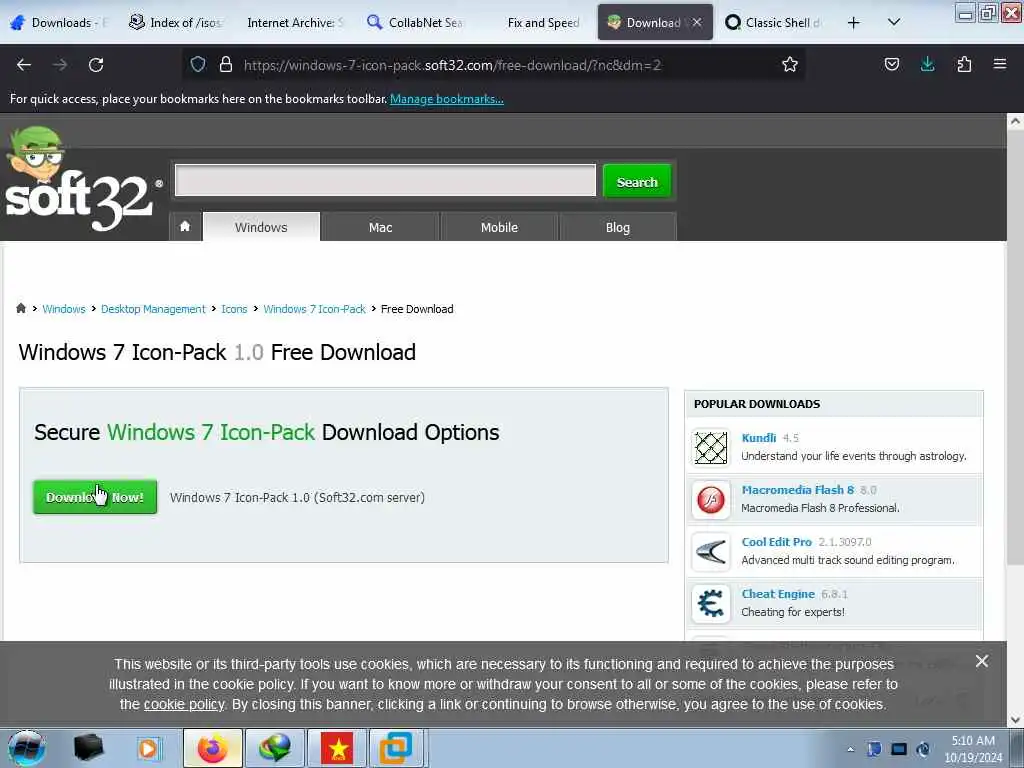Viewport: 1024px width, 768px height.
Task: Open the black folder taskbar icon
Action: pyautogui.click(x=88, y=748)
